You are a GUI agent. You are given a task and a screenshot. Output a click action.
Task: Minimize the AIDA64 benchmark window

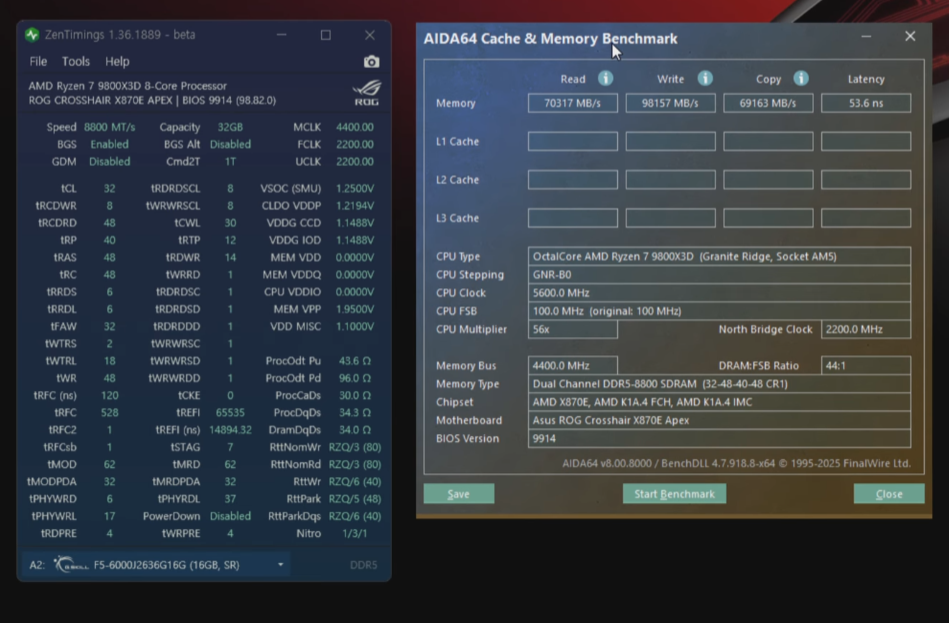(866, 36)
